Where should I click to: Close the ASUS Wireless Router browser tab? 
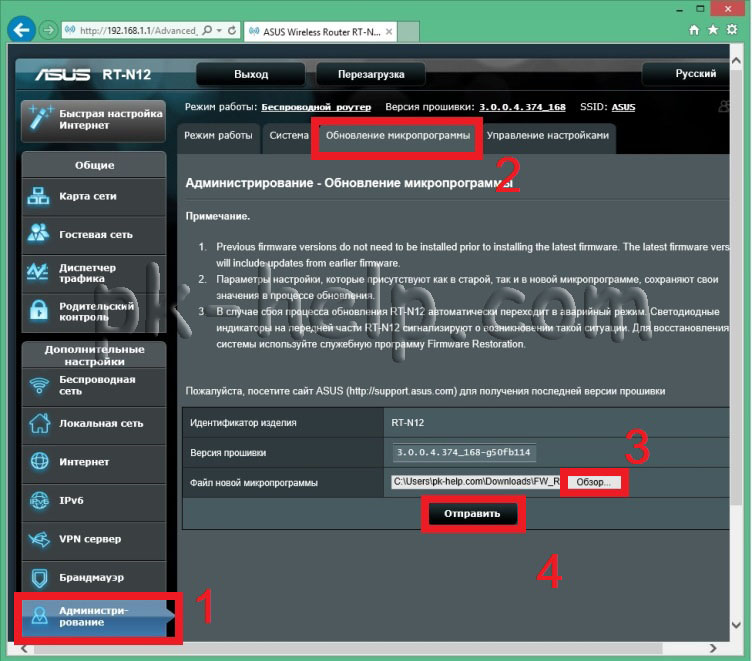click(389, 32)
